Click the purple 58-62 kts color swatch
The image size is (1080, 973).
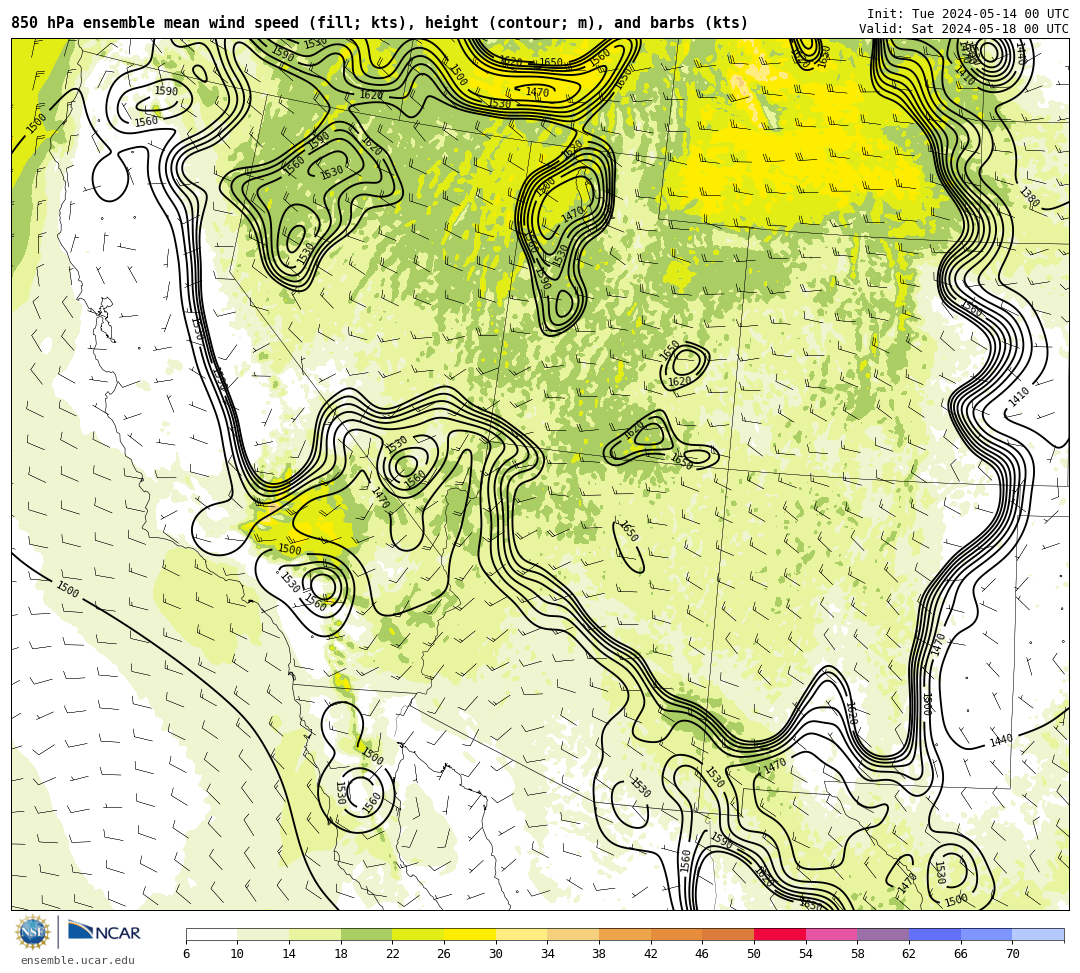click(883, 934)
